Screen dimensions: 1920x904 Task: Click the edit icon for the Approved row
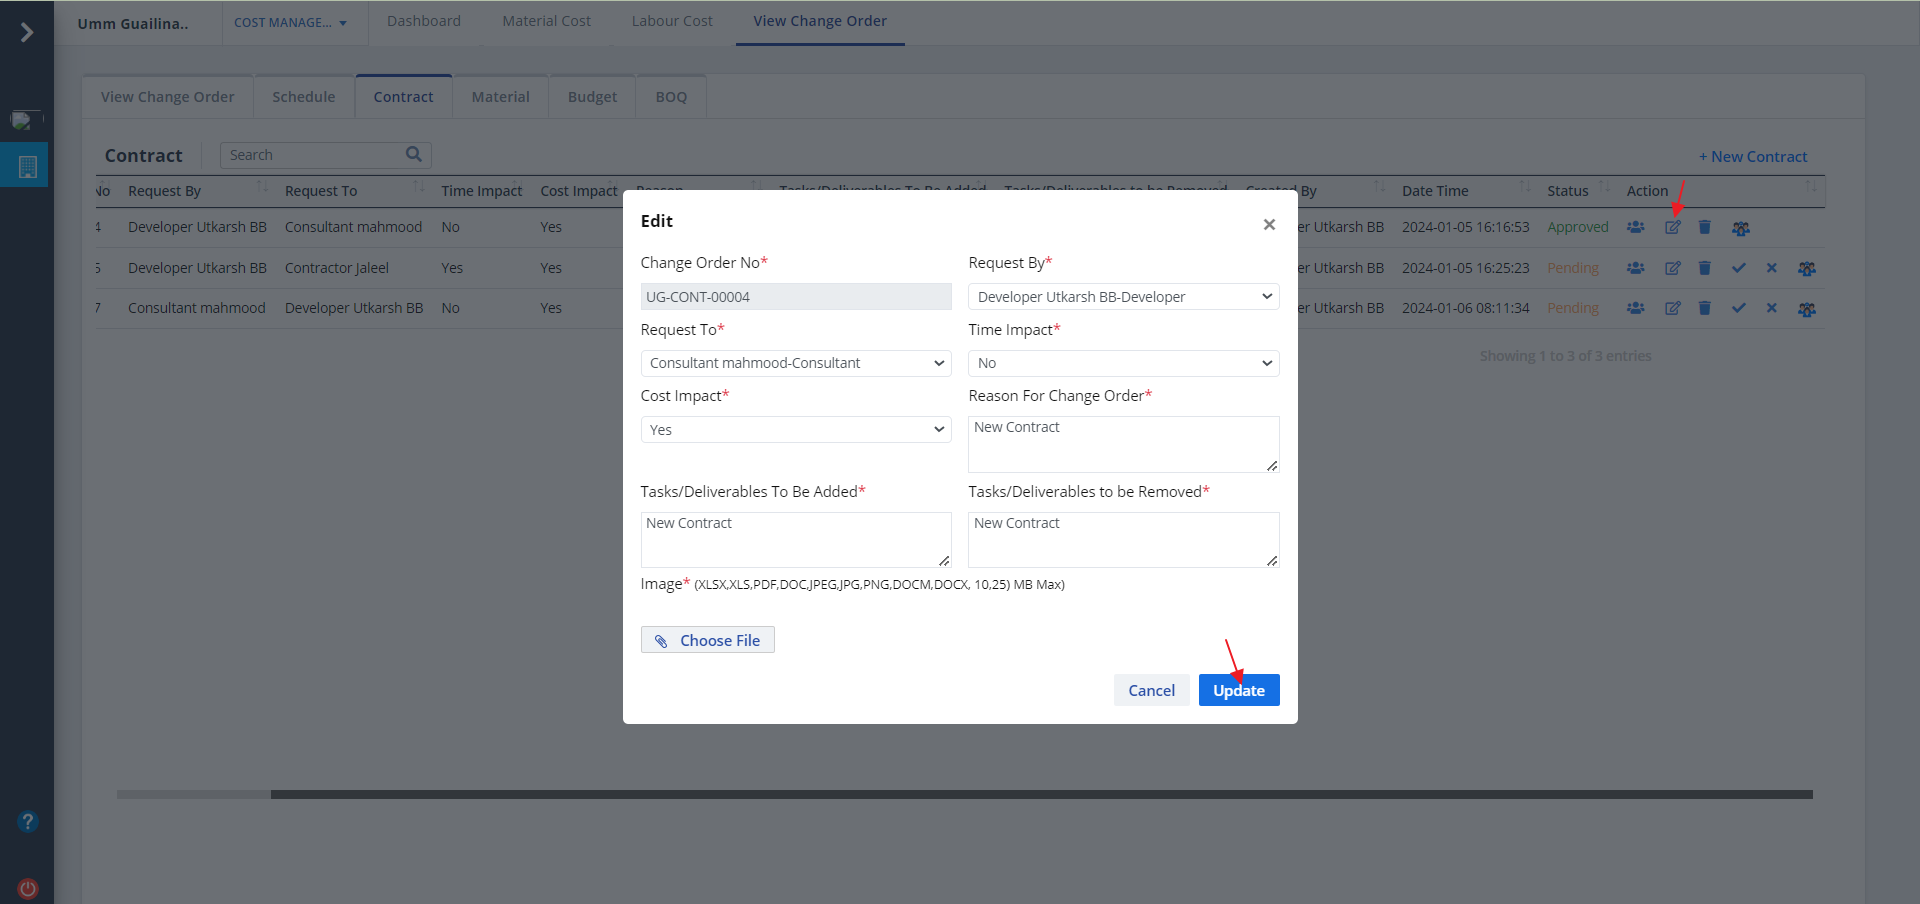(x=1672, y=228)
